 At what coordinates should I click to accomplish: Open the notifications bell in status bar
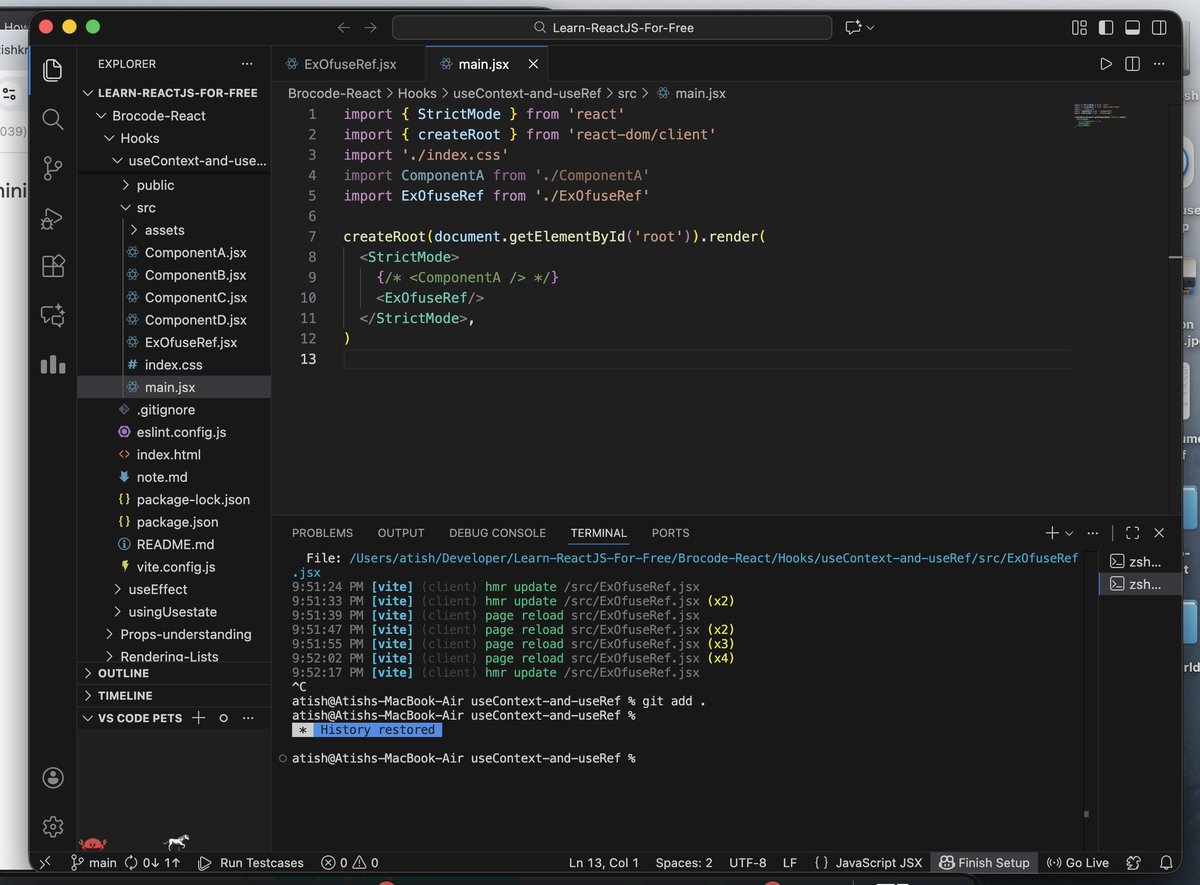point(1166,862)
